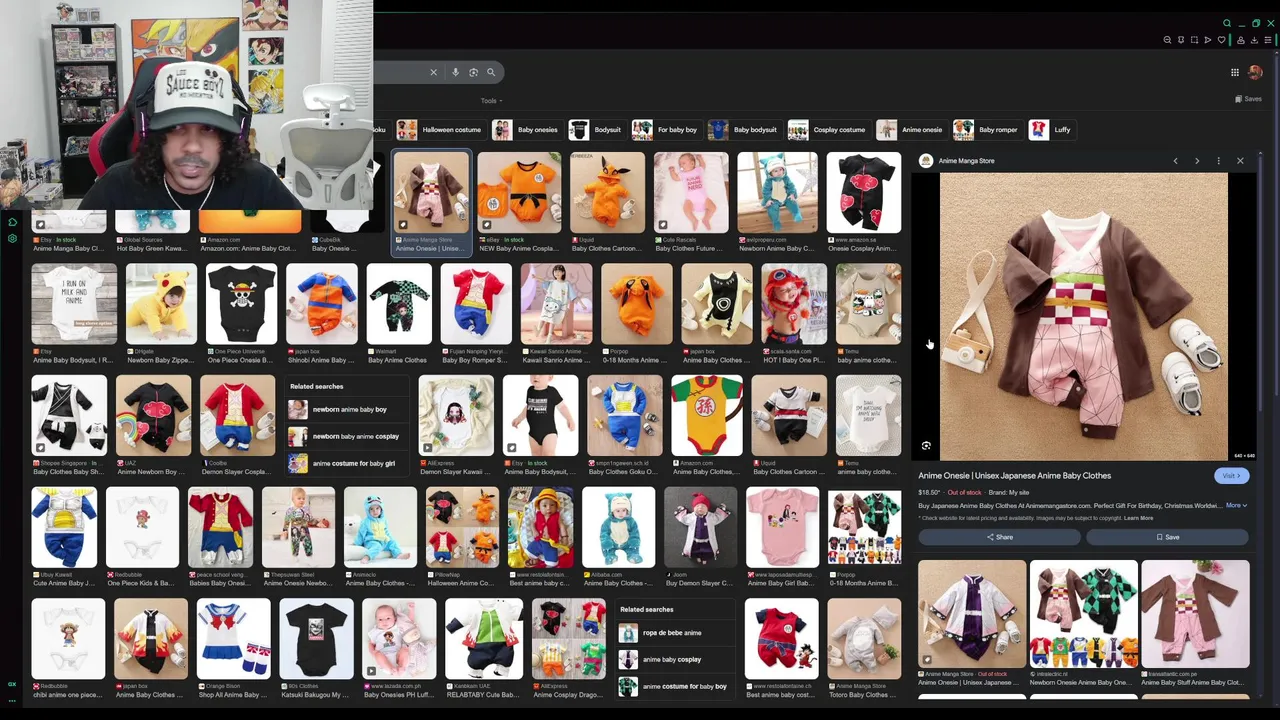The height and width of the screenshot is (720, 1280).
Task: Open the Akatsuki red cloud onesie thumbnail
Action: tap(863, 193)
